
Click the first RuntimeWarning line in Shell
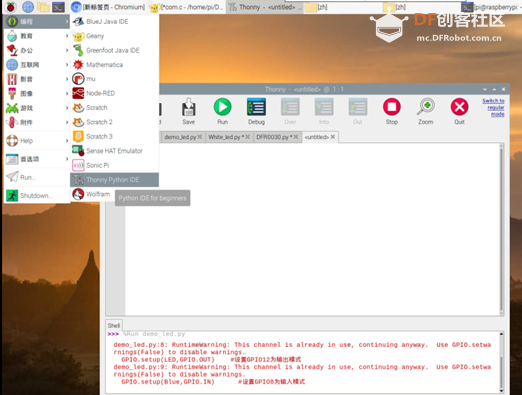pos(302,345)
